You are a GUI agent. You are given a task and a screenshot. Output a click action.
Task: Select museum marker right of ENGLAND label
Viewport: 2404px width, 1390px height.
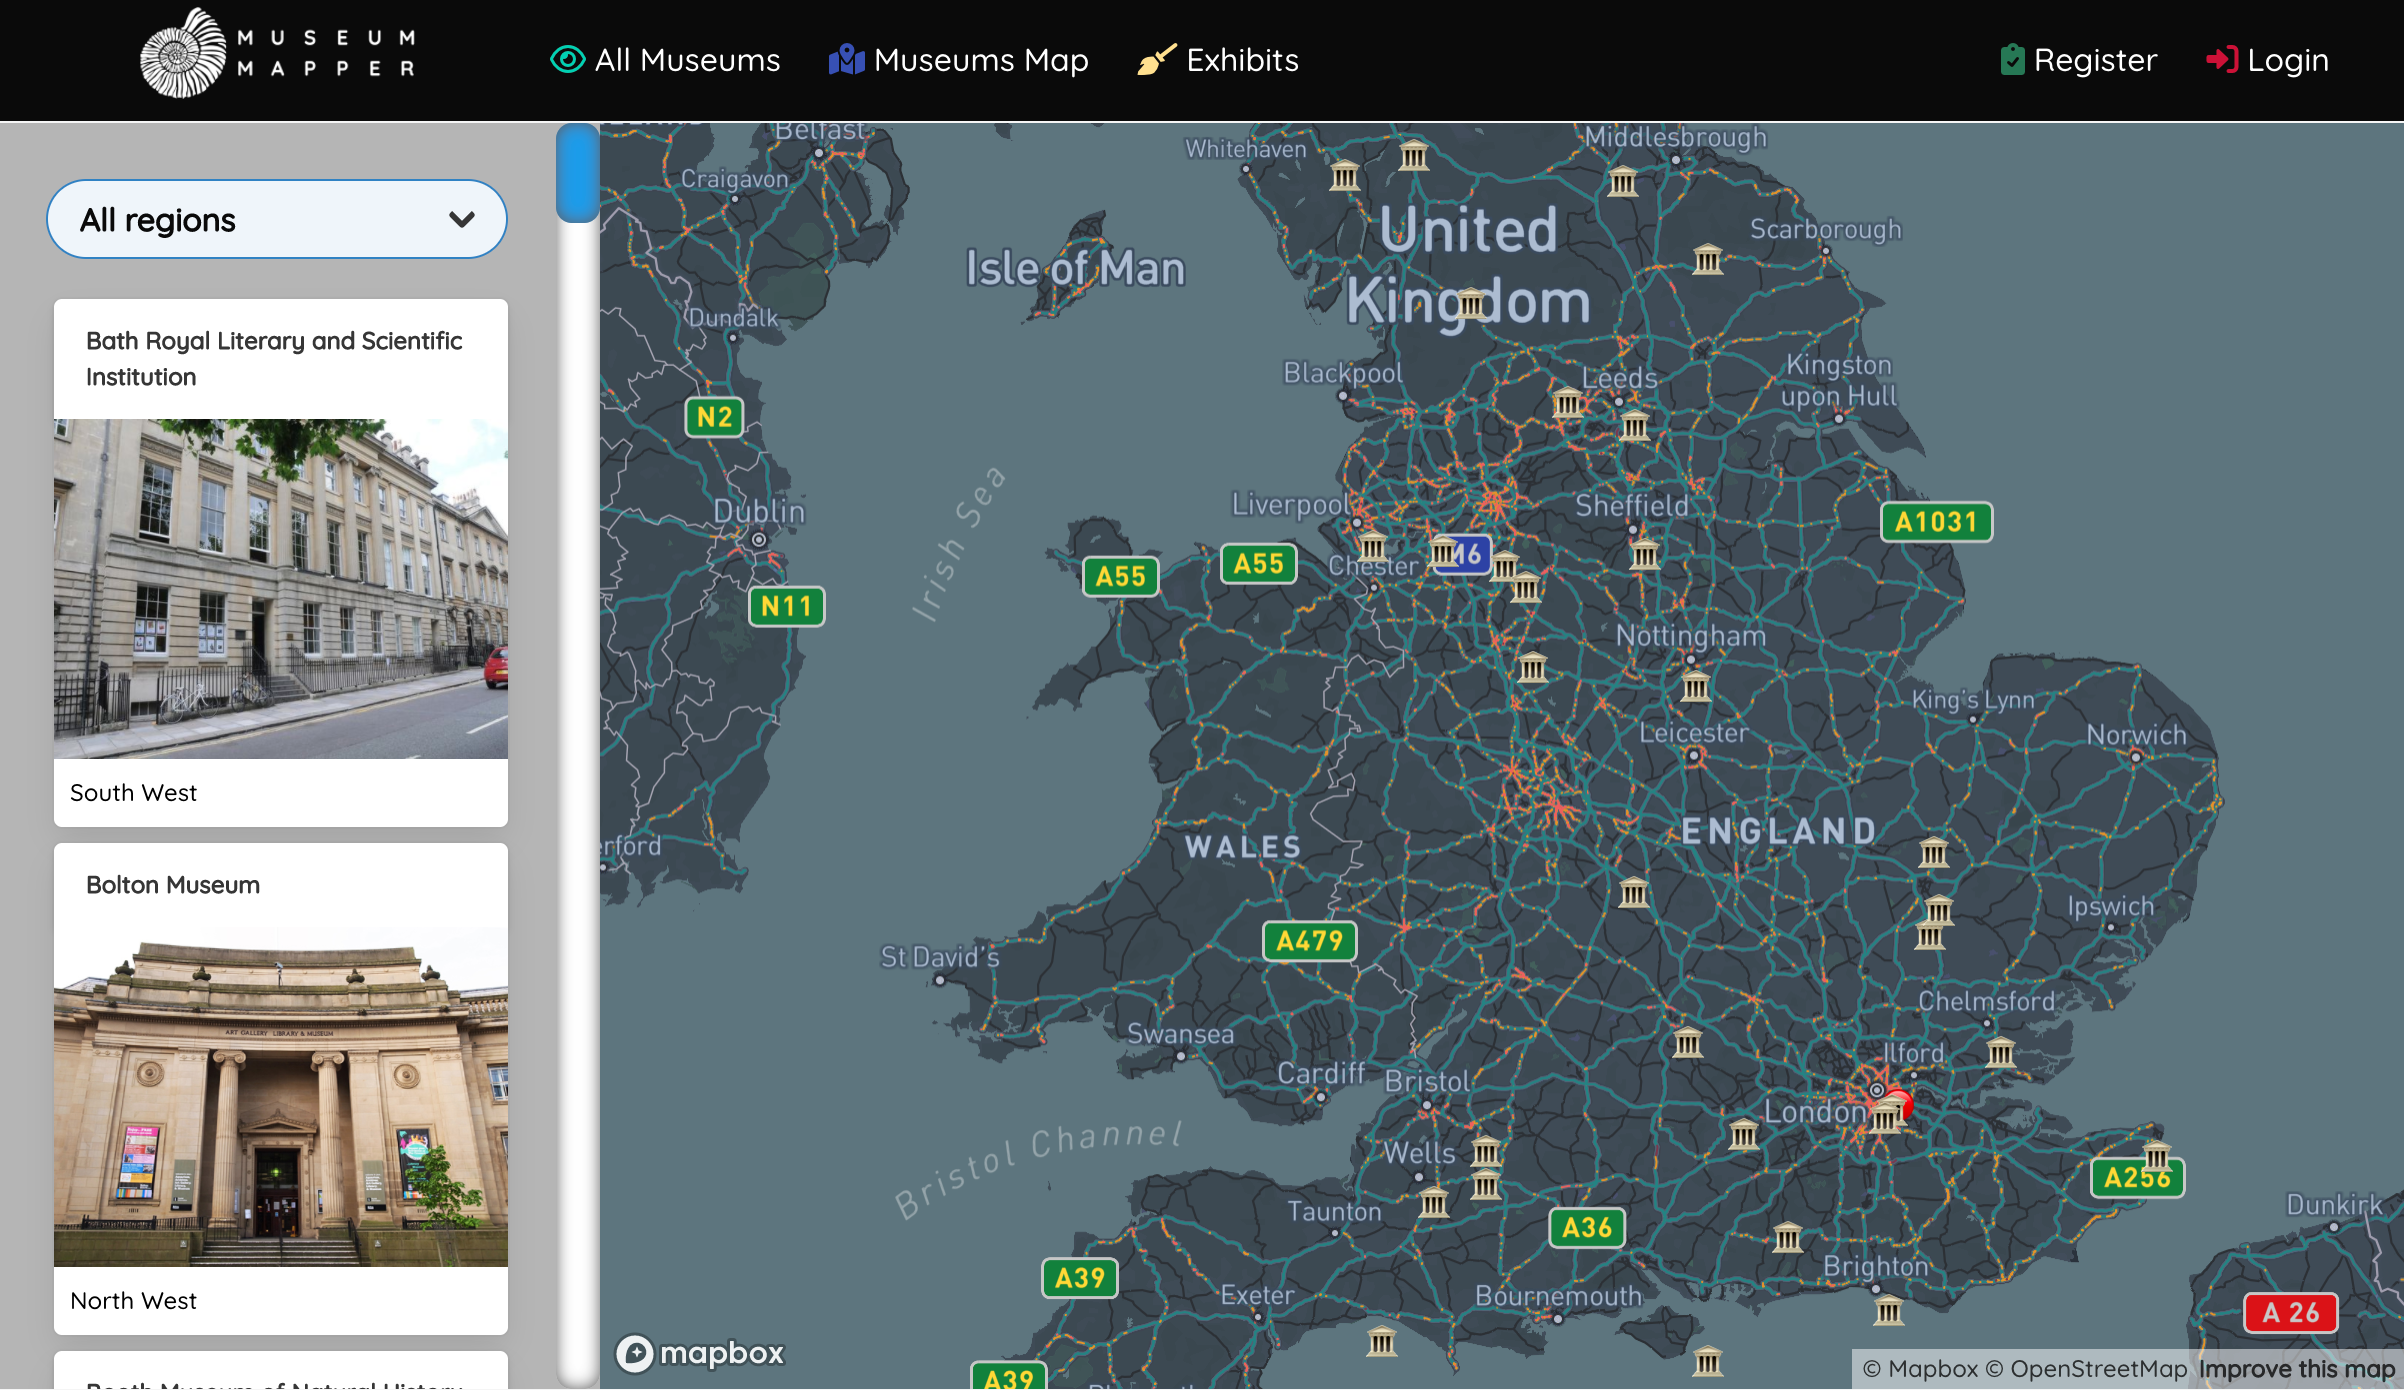click(x=1934, y=852)
